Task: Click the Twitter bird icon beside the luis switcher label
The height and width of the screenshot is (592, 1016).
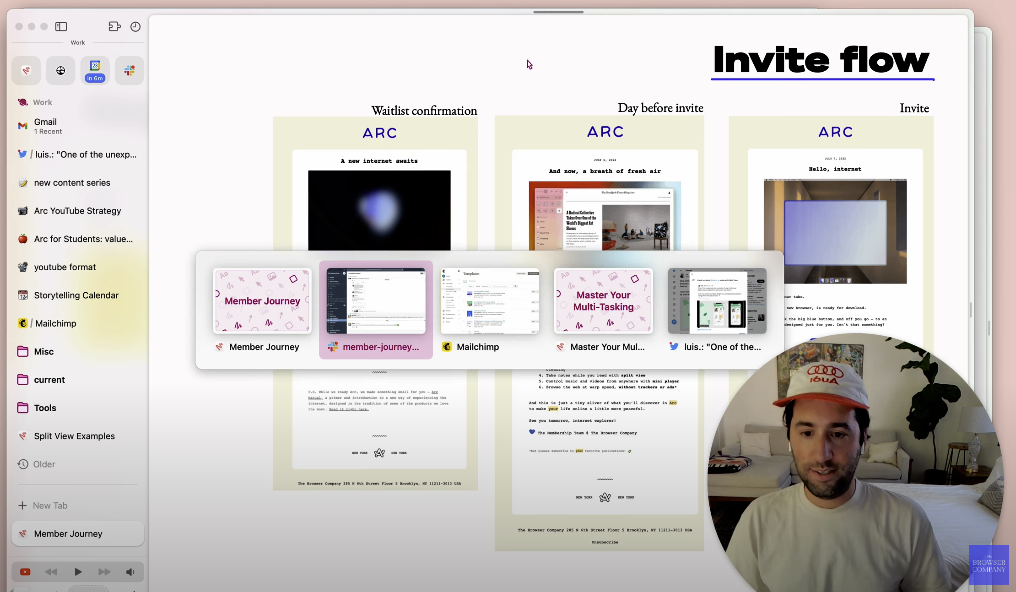Action: 674,347
